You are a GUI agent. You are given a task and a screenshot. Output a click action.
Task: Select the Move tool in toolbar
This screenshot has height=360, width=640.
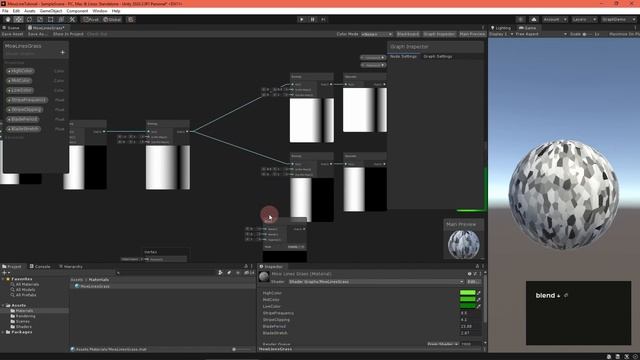click(18, 19)
